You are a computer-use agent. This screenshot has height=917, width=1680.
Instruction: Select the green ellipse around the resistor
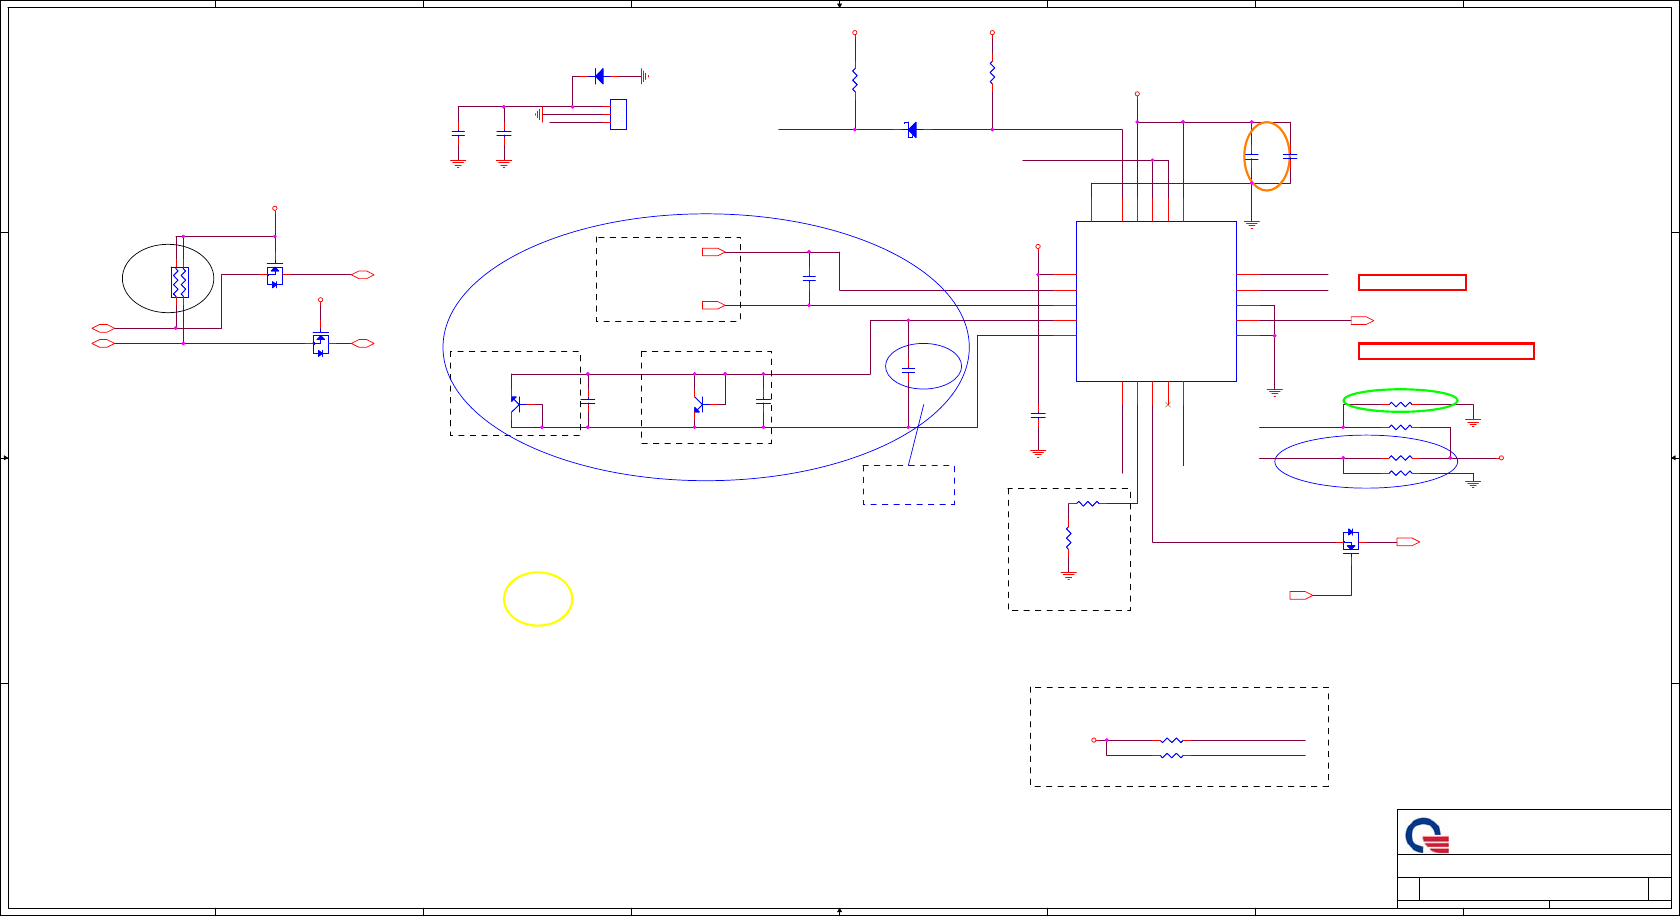[x=1400, y=401]
